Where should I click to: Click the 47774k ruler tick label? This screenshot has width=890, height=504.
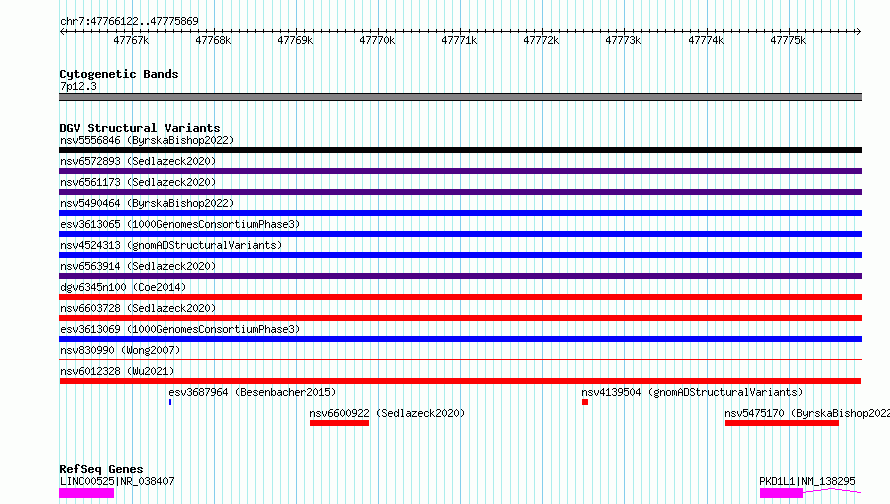[706, 40]
